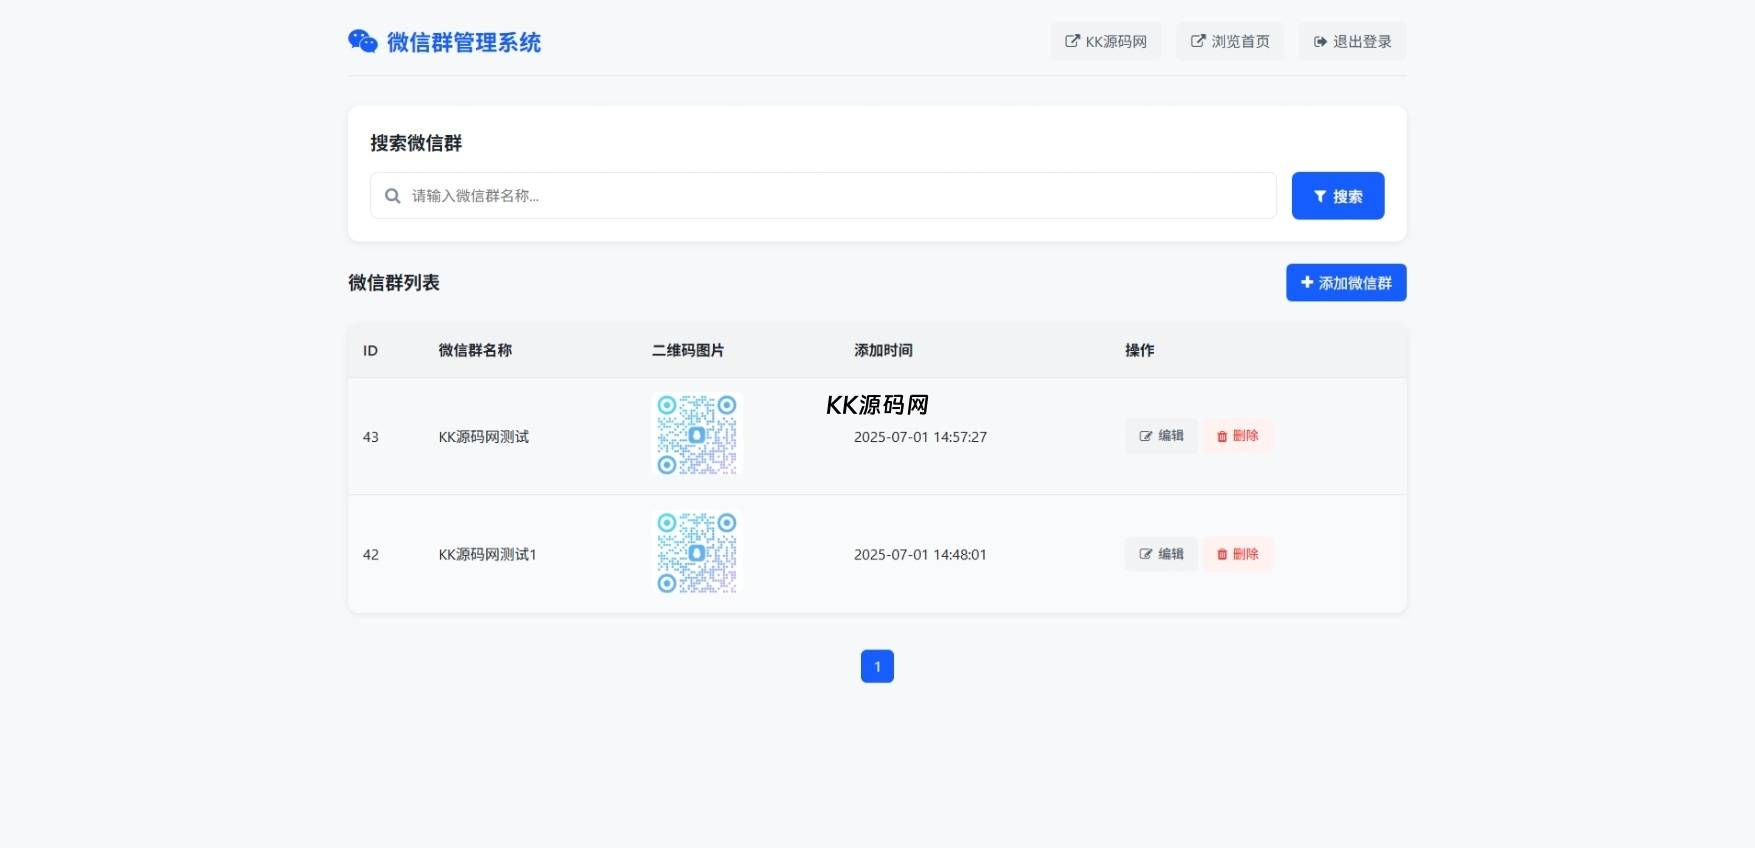Go to pagination page 1
Screen dimensions: 1755x848
[x=877, y=666]
